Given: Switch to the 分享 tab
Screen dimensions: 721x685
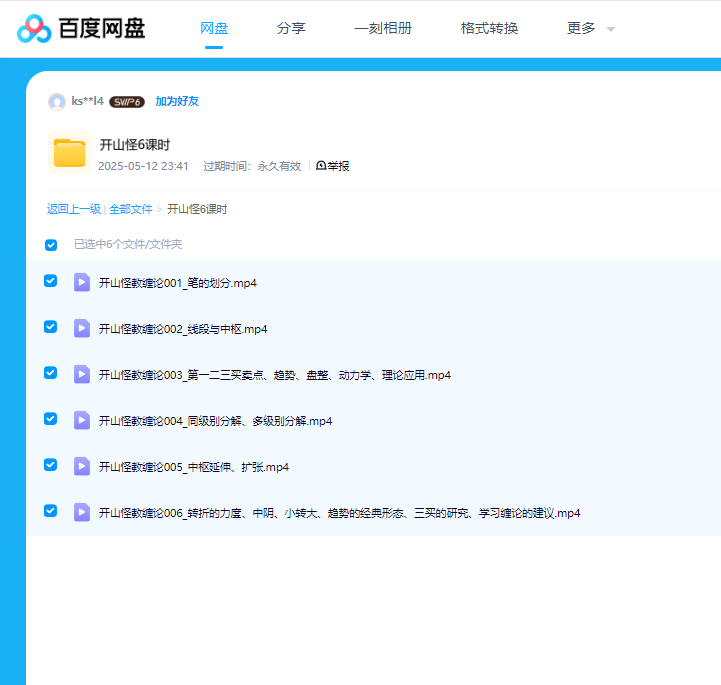Looking at the screenshot, I should click(291, 28).
